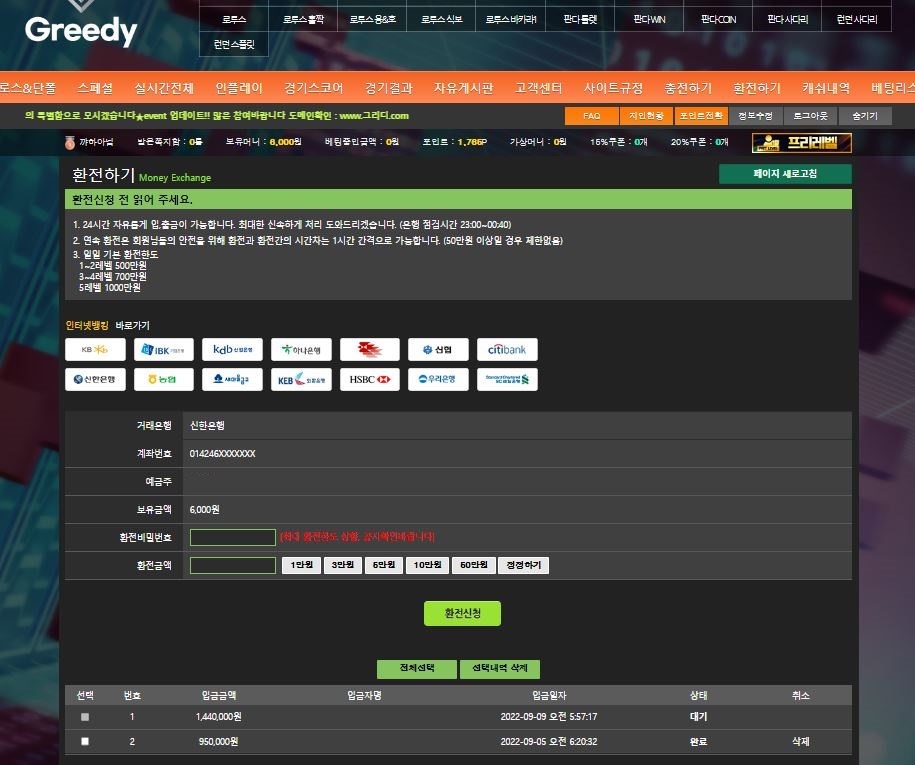Open the 경기결과 menu item
915x765 pixels.
(x=389, y=87)
